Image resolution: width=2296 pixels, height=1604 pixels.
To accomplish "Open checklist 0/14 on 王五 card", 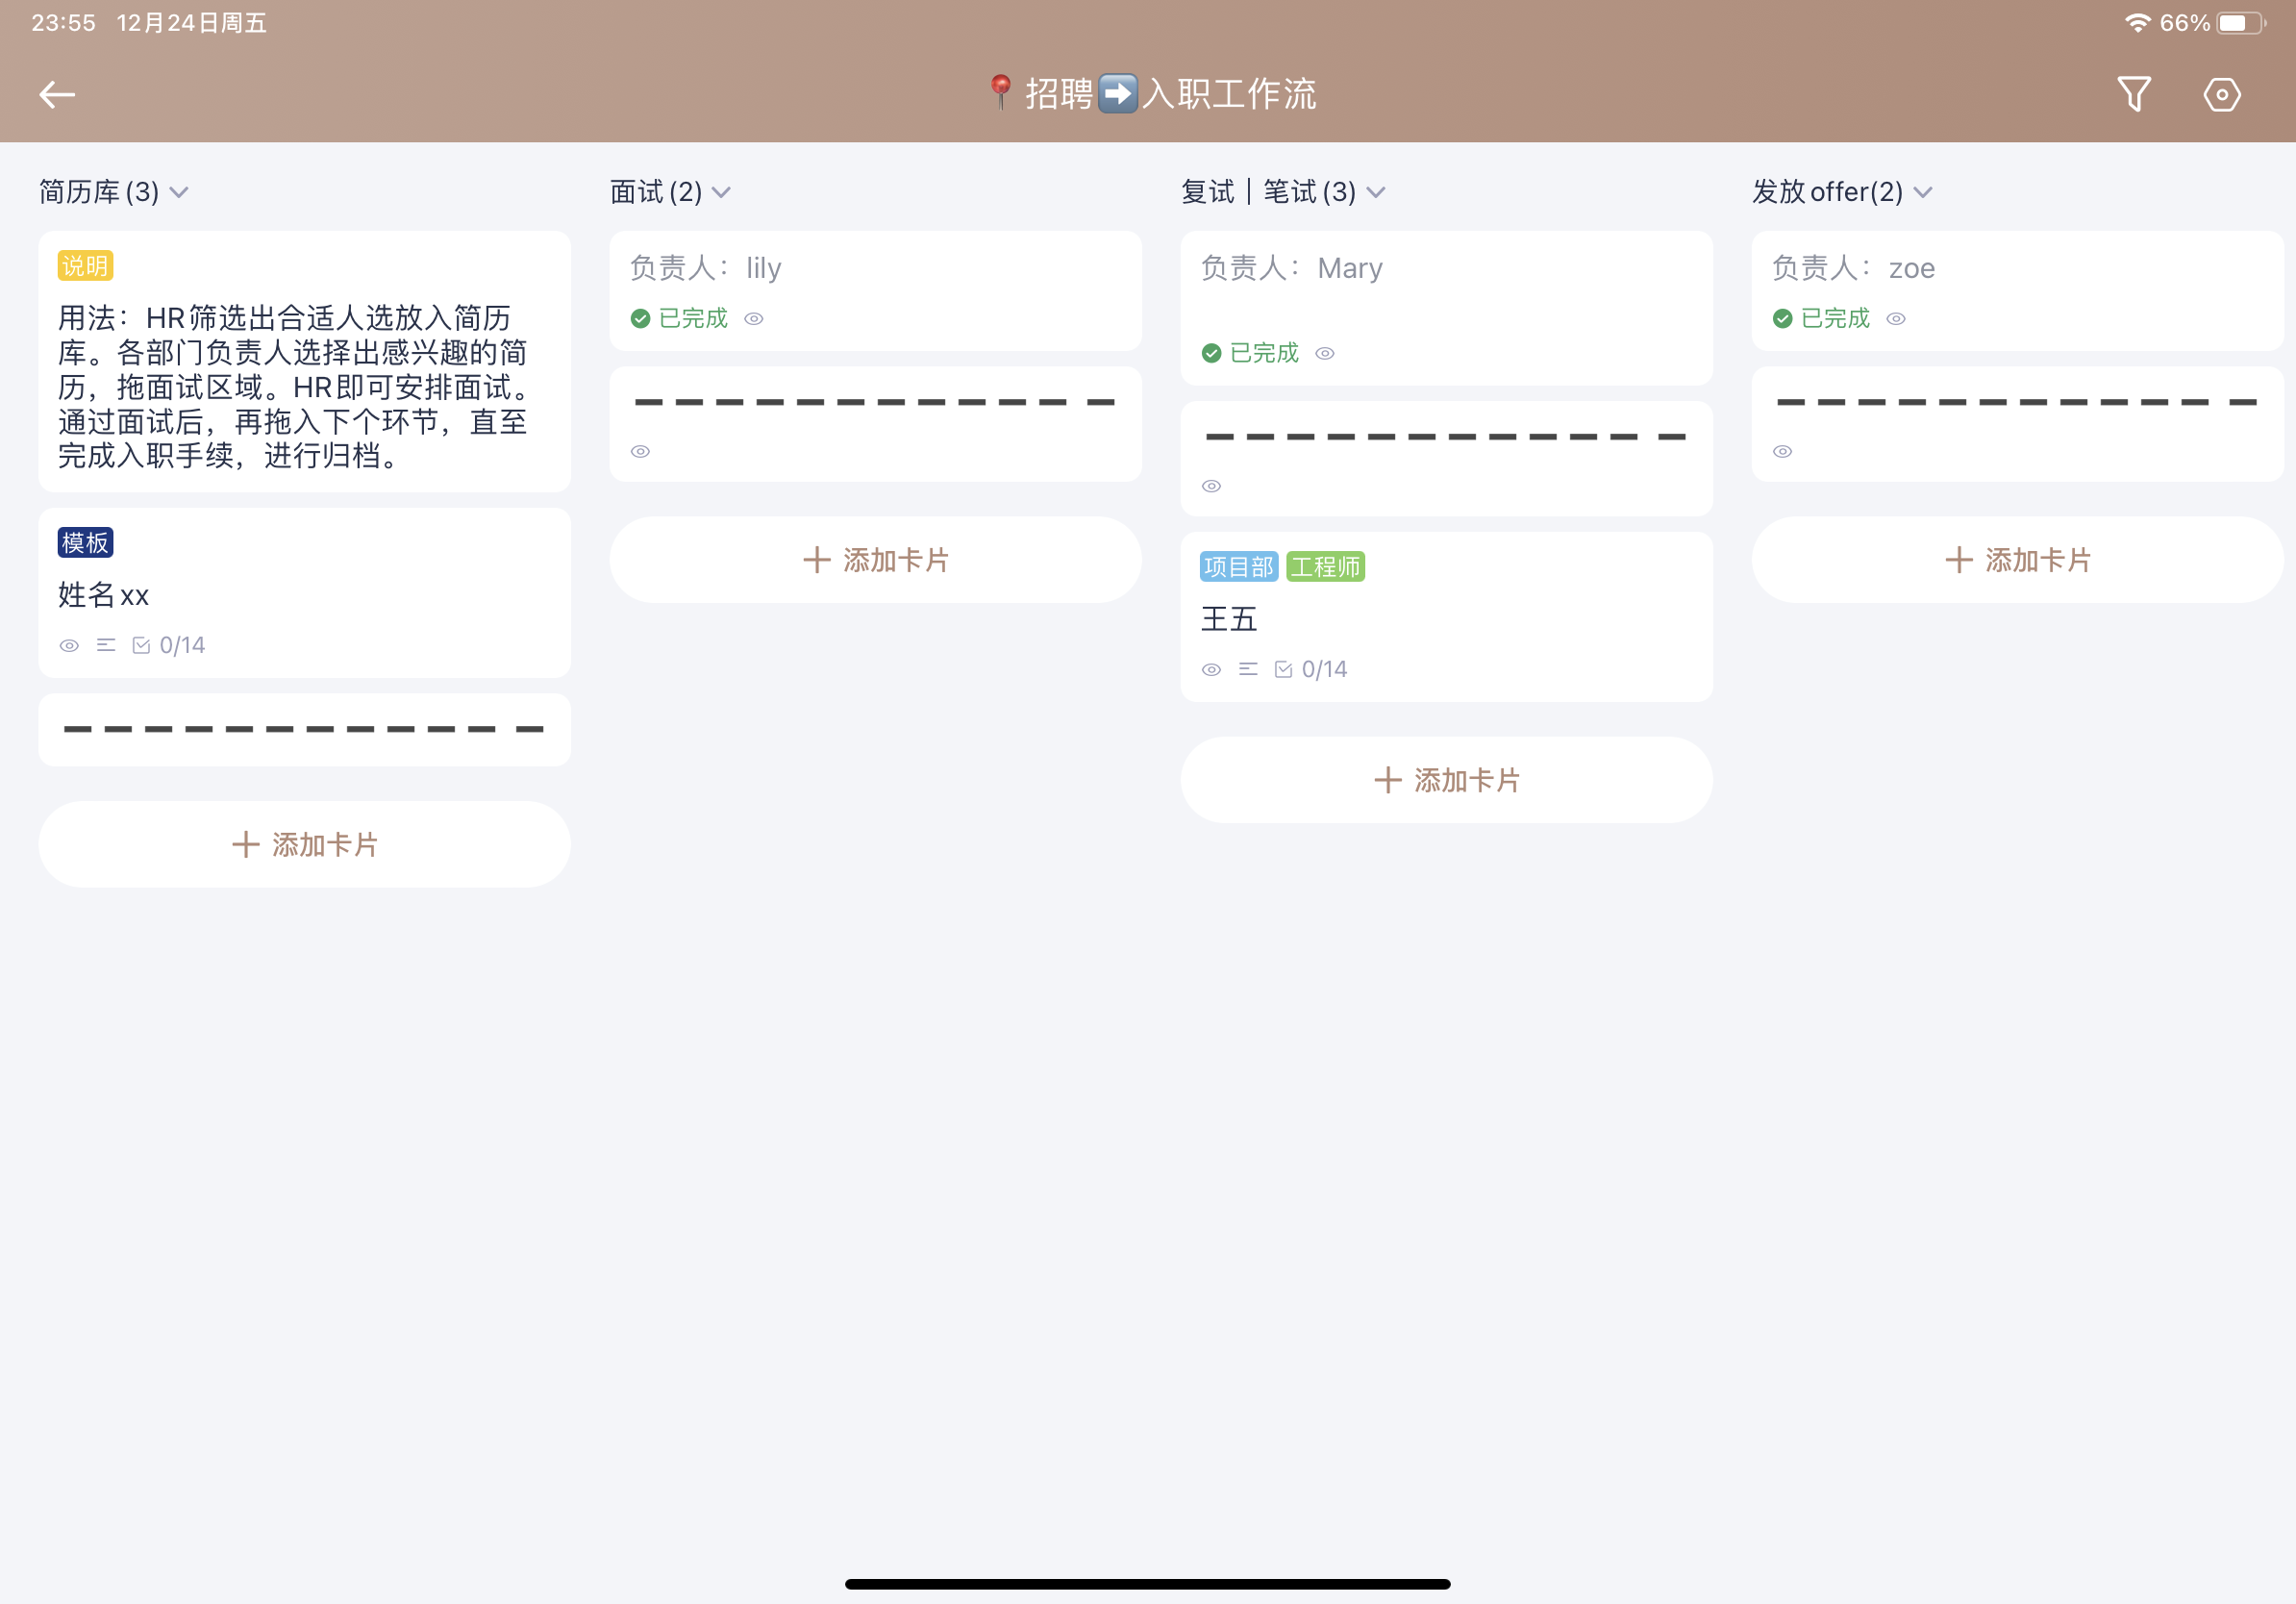I will click(1311, 669).
